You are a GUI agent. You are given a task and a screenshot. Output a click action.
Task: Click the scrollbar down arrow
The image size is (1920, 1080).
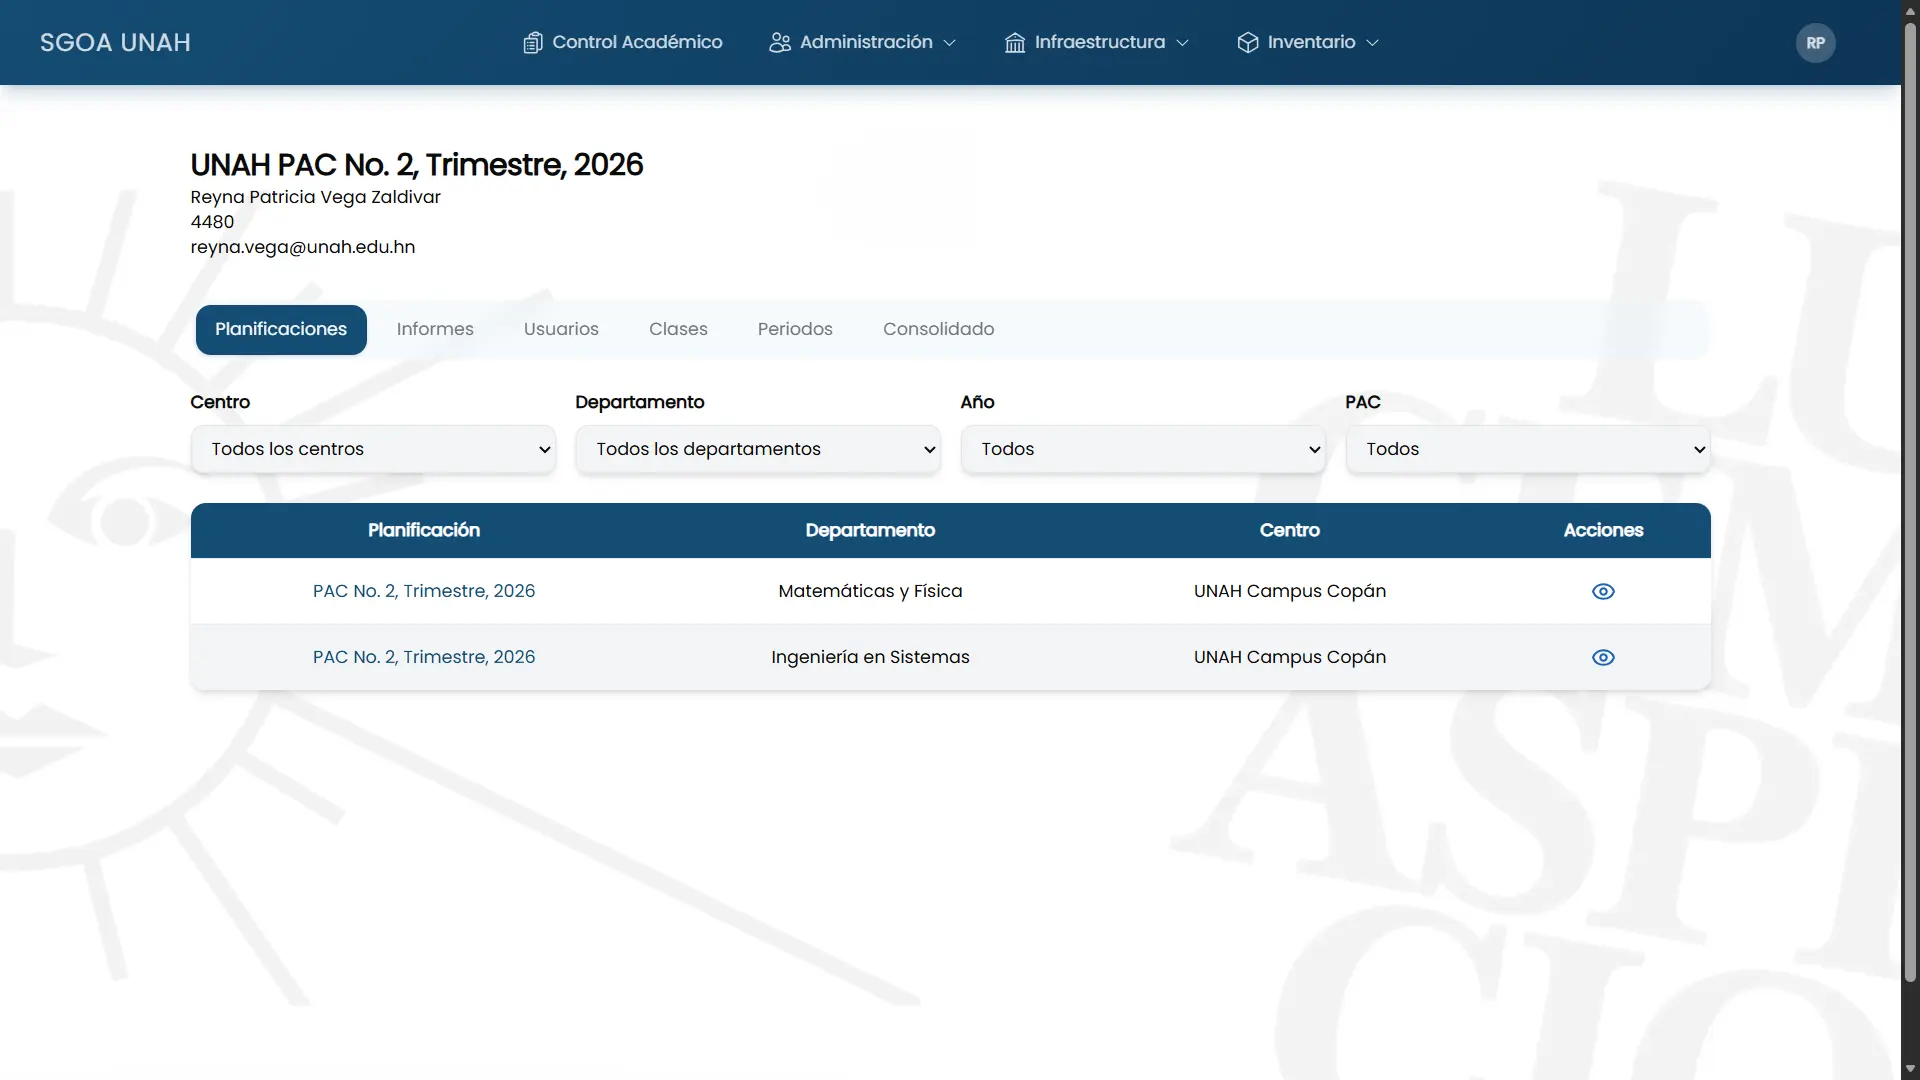click(1910, 1069)
